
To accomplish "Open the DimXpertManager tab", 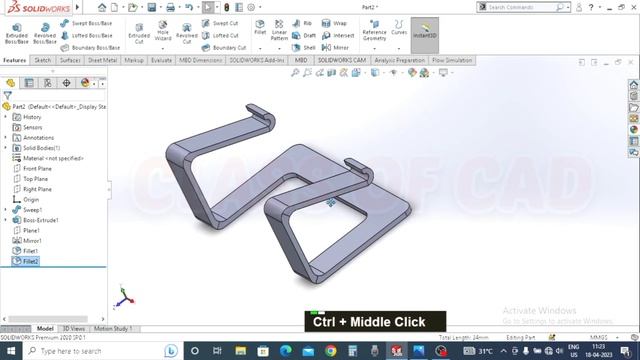I will coord(66,83).
